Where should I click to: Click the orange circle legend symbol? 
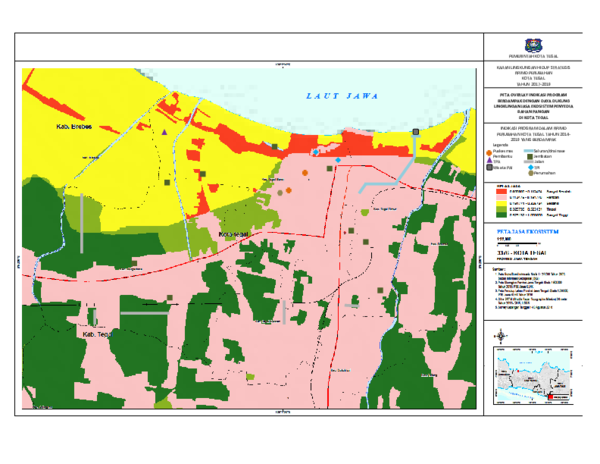click(487, 150)
